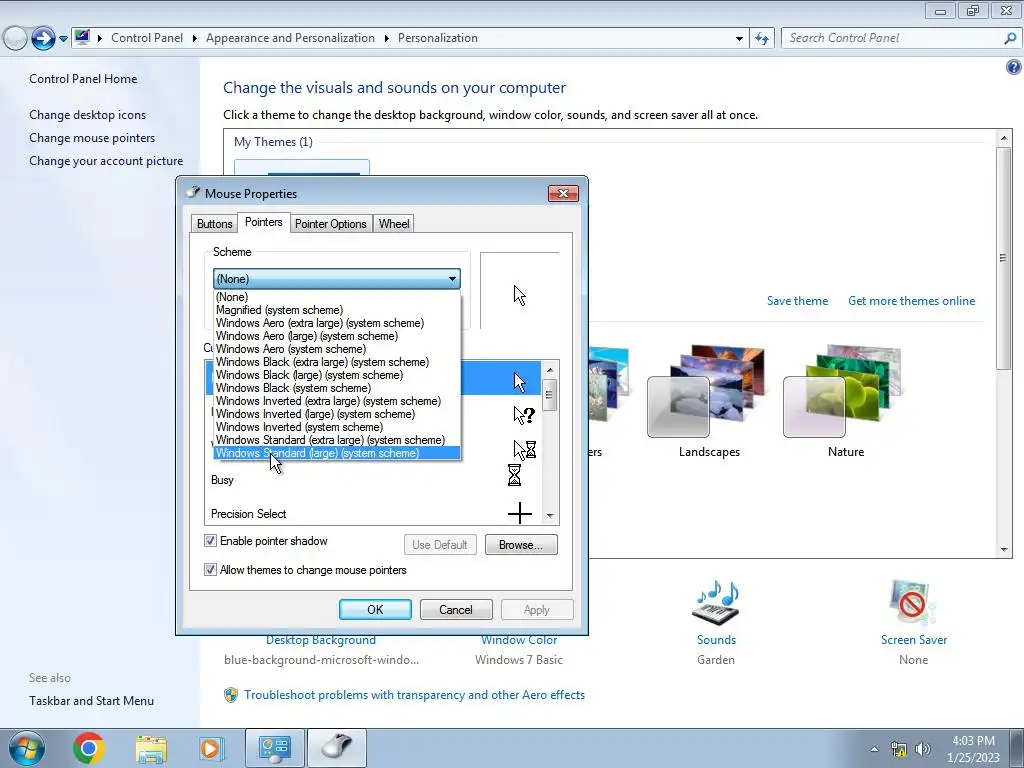The width and height of the screenshot is (1024, 768).
Task: Click the Forward navigation arrow button
Action: (43, 38)
